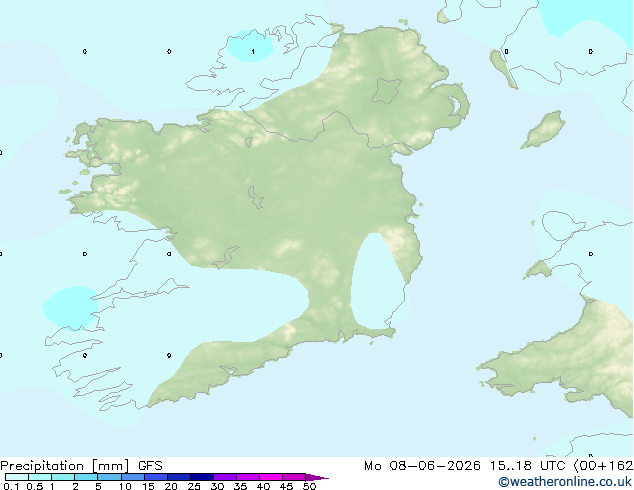Click the 20–25 mm legend color swatch

point(179,477)
